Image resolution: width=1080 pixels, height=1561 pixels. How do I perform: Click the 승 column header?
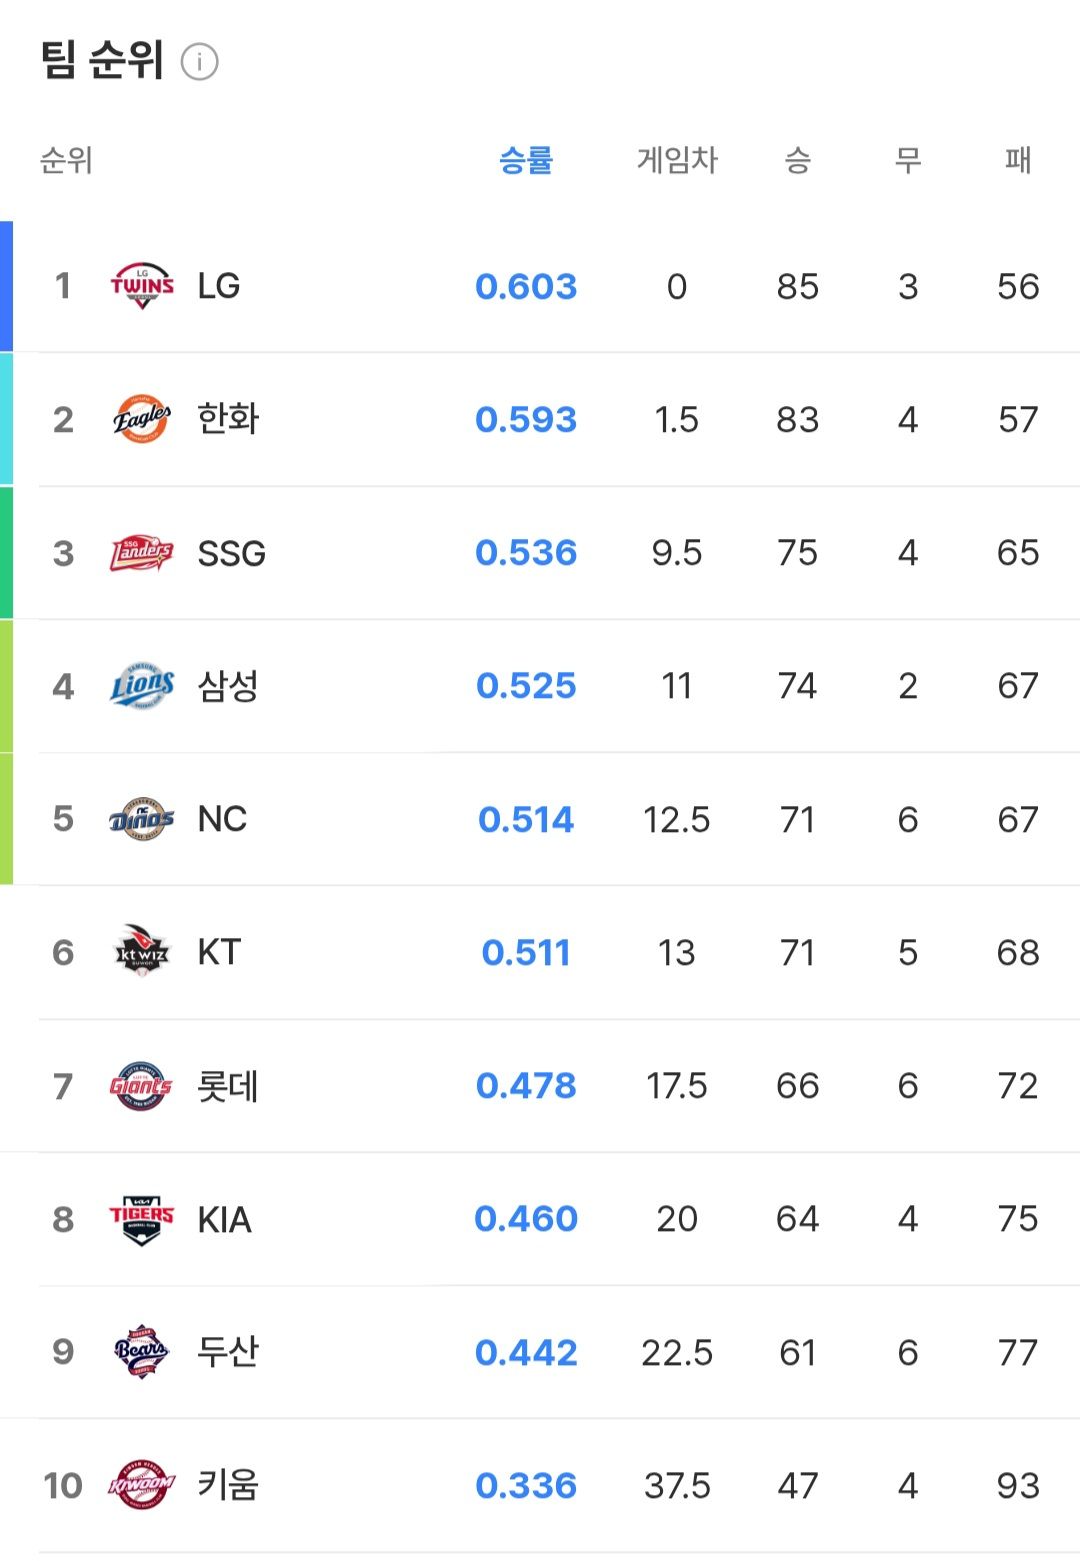click(797, 160)
